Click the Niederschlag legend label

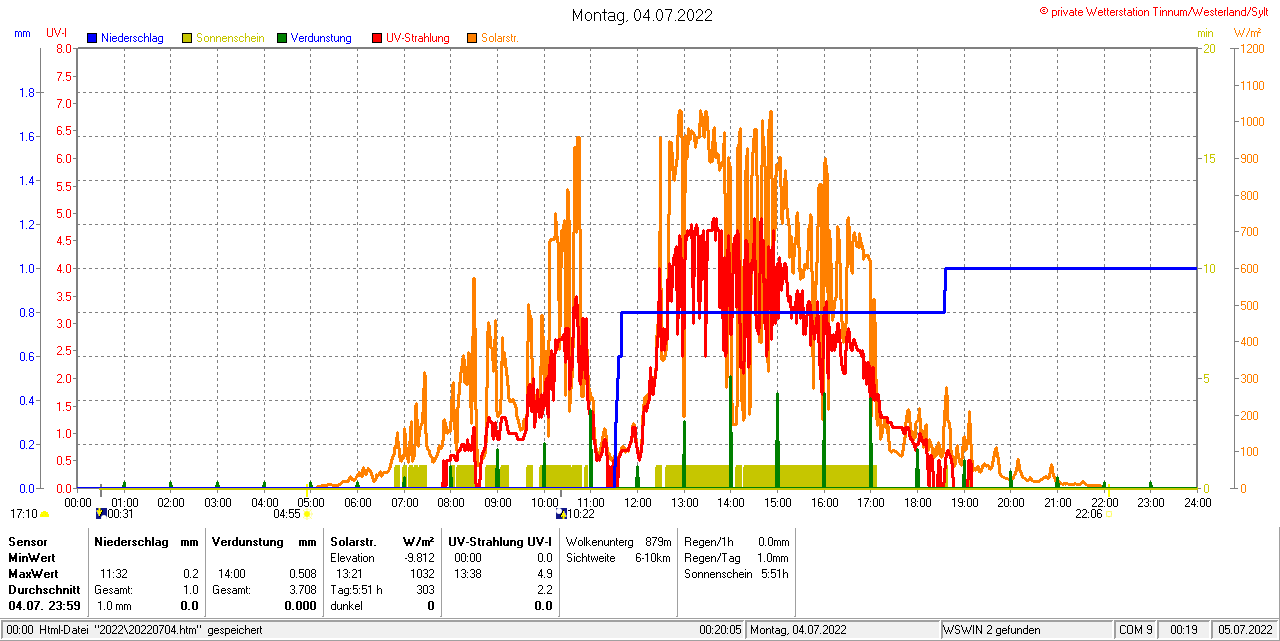pyautogui.click(x=131, y=38)
